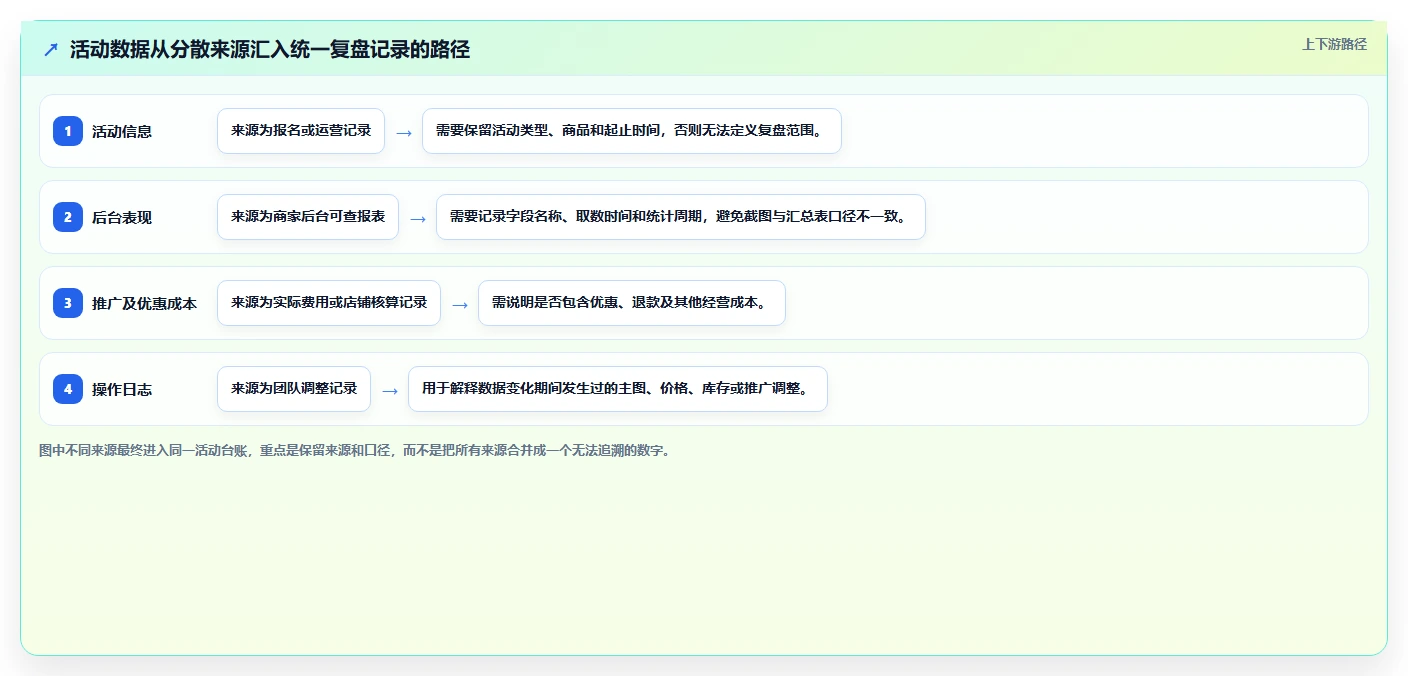Click the 来源为报名或运营记录 box

(x=301, y=131)
